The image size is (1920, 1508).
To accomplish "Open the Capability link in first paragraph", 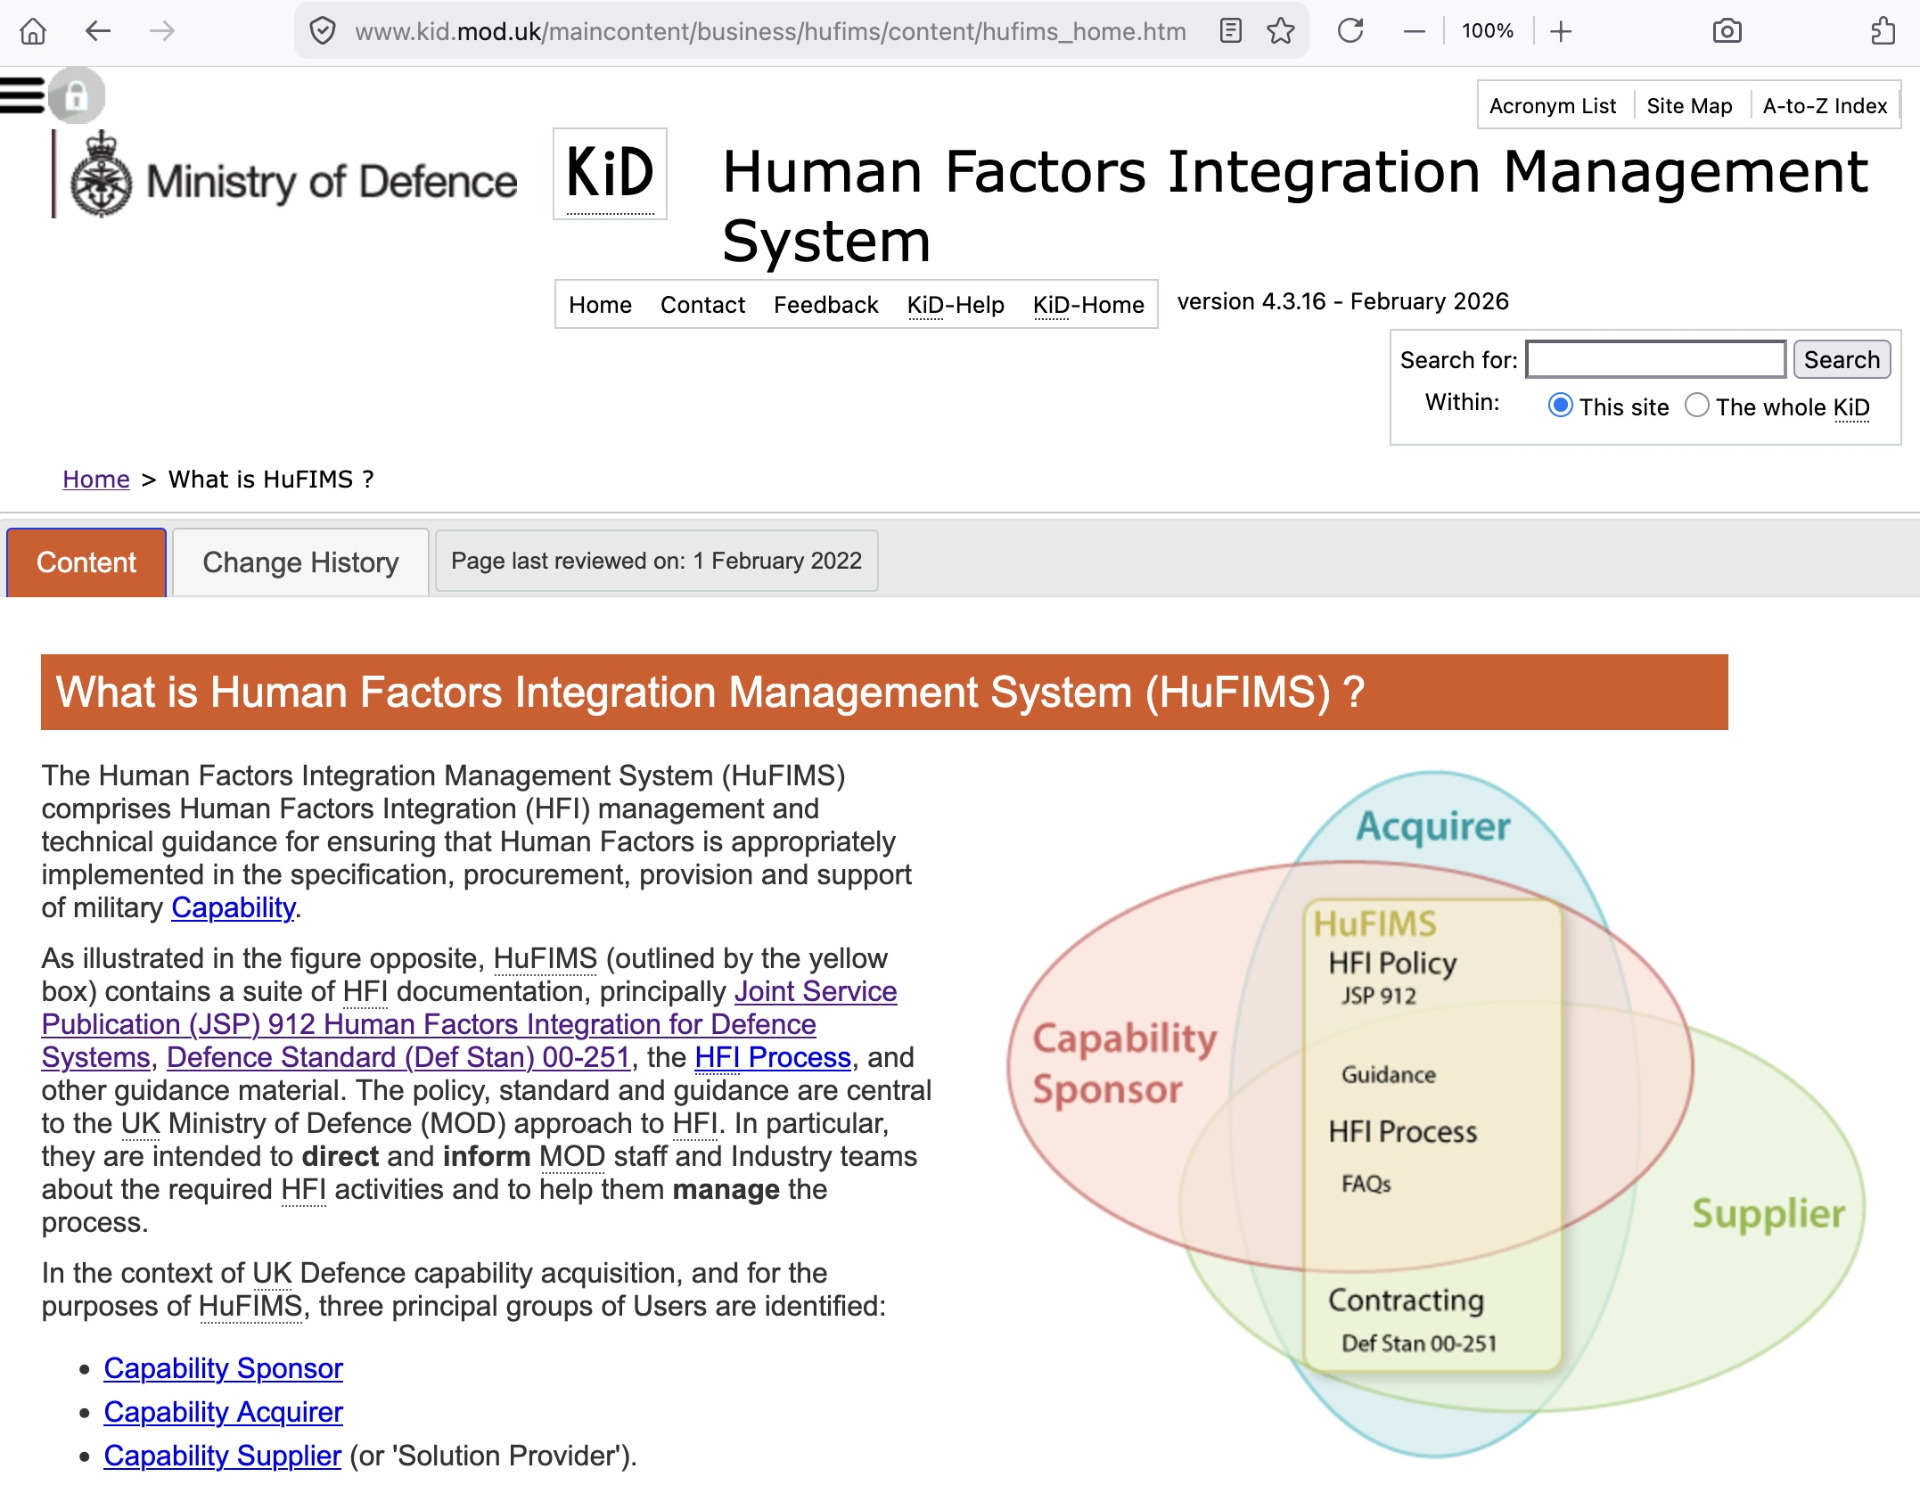I will pos(233,908).
